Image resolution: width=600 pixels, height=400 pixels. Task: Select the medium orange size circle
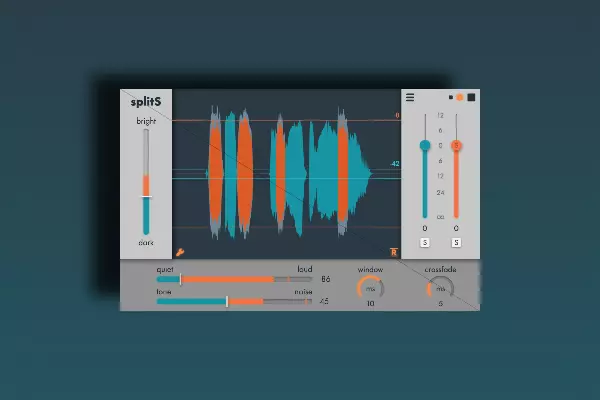pyautogui.click(x=460, y=98)
